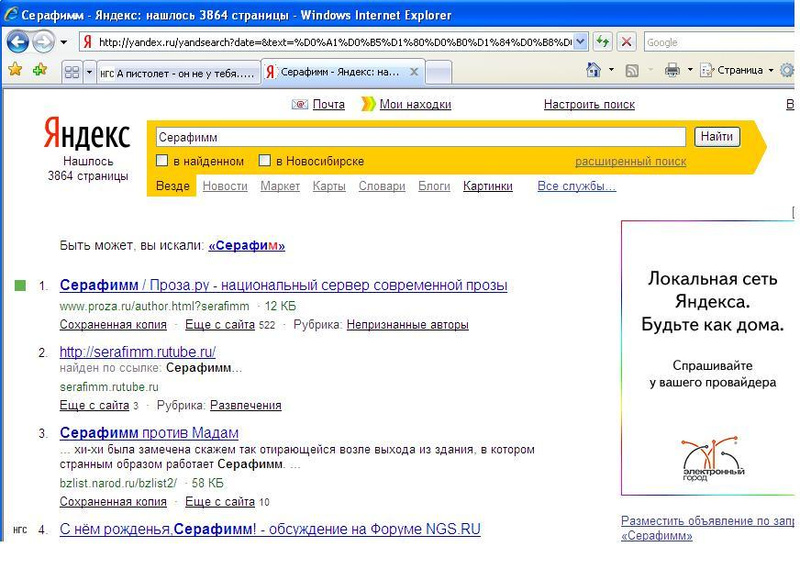Click the Yandex search query input field
The image size is (800, 571).
(418, 138)
